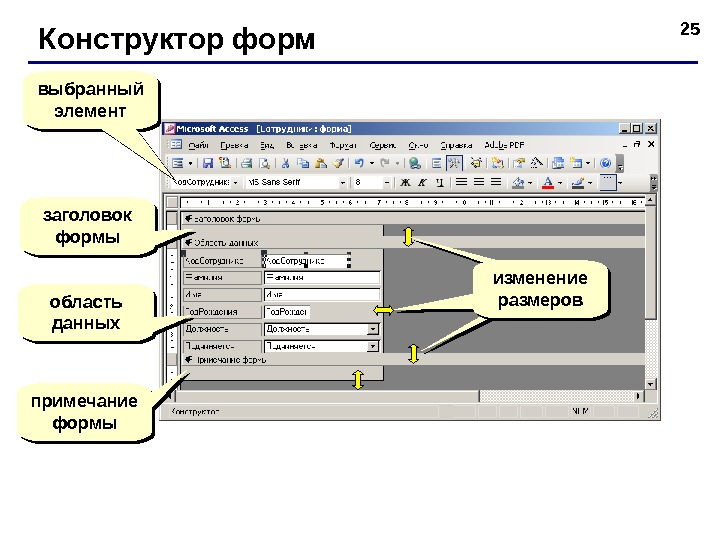Image resolution: width=720 pixels, height=540 pixels.
Task: Copy the selected control using Copy icon
Action: (303, 163)
